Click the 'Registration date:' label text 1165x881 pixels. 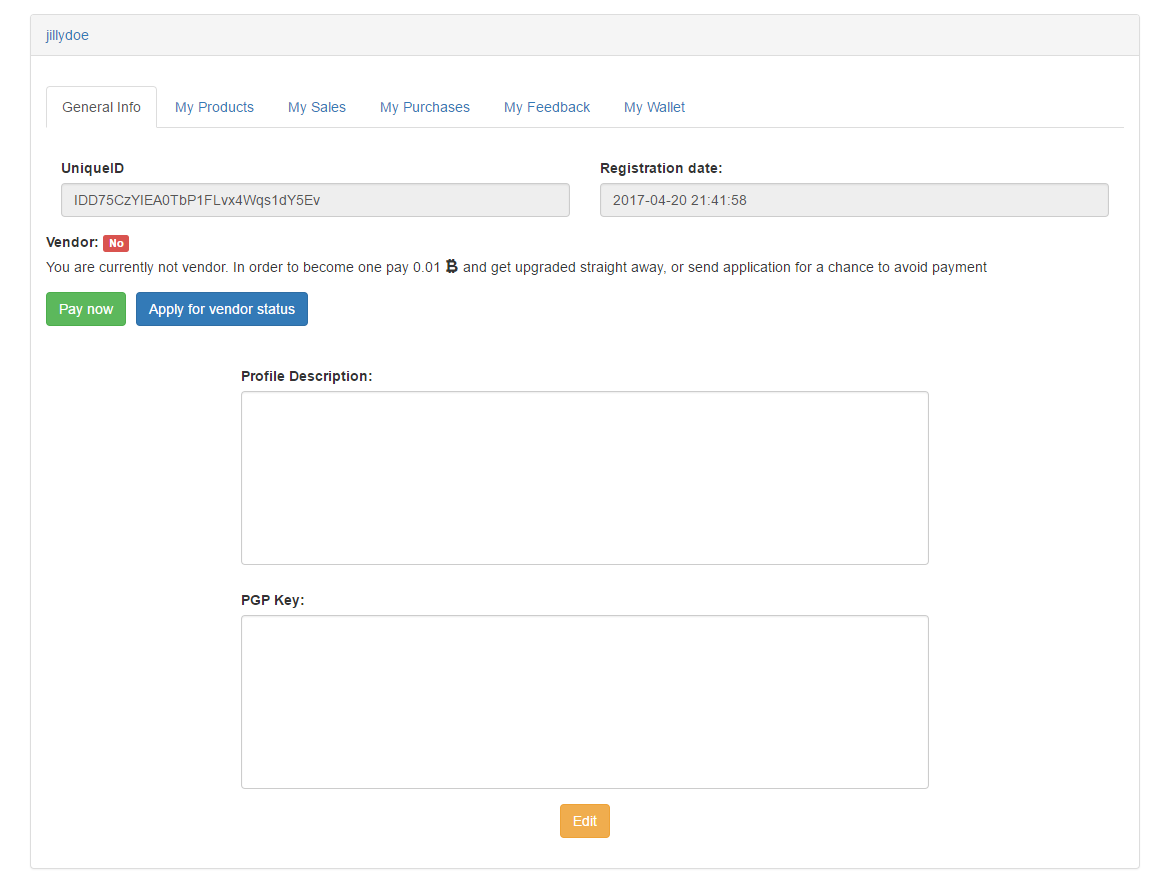660,168
